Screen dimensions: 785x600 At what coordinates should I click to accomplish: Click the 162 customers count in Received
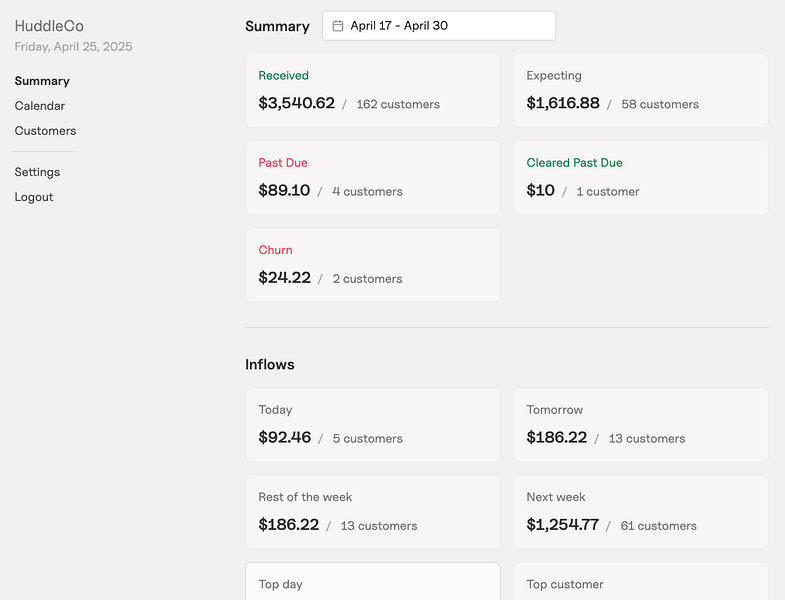click(398, 104)
